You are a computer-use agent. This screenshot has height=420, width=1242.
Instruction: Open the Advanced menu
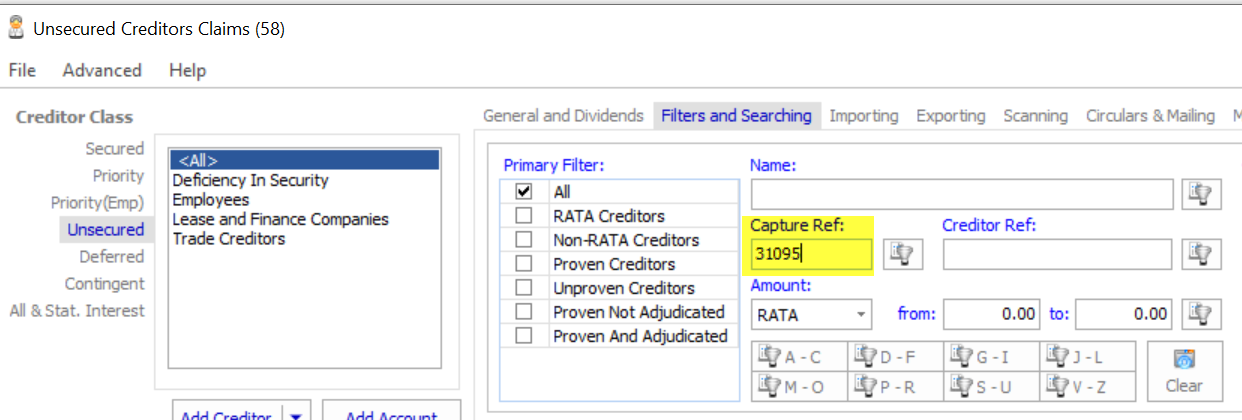coord(102,70)
